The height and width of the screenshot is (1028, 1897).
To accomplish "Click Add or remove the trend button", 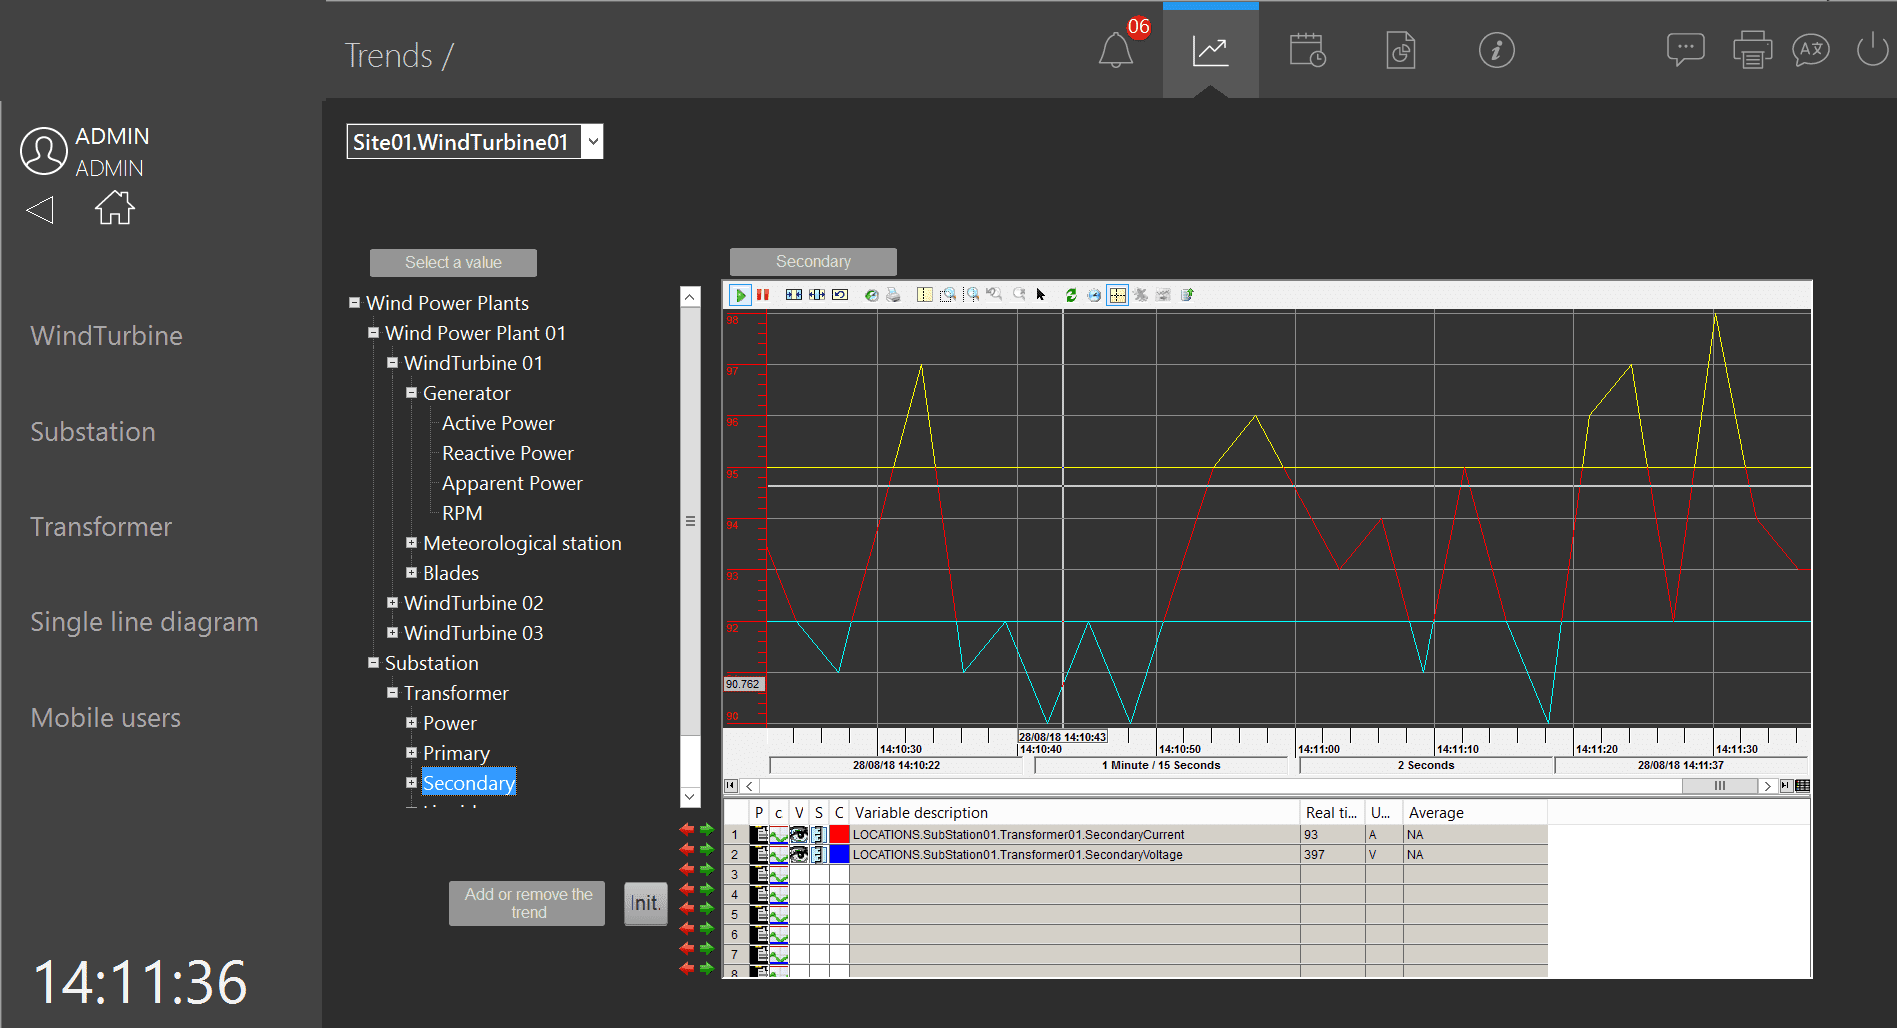I will 527,904.
